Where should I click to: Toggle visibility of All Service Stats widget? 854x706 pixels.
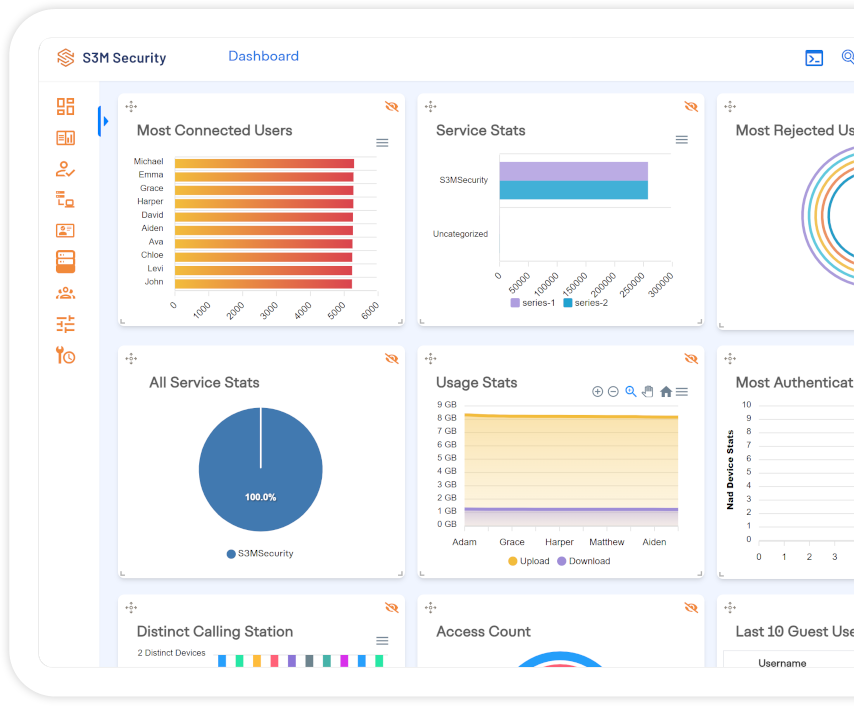pos(391,359)
